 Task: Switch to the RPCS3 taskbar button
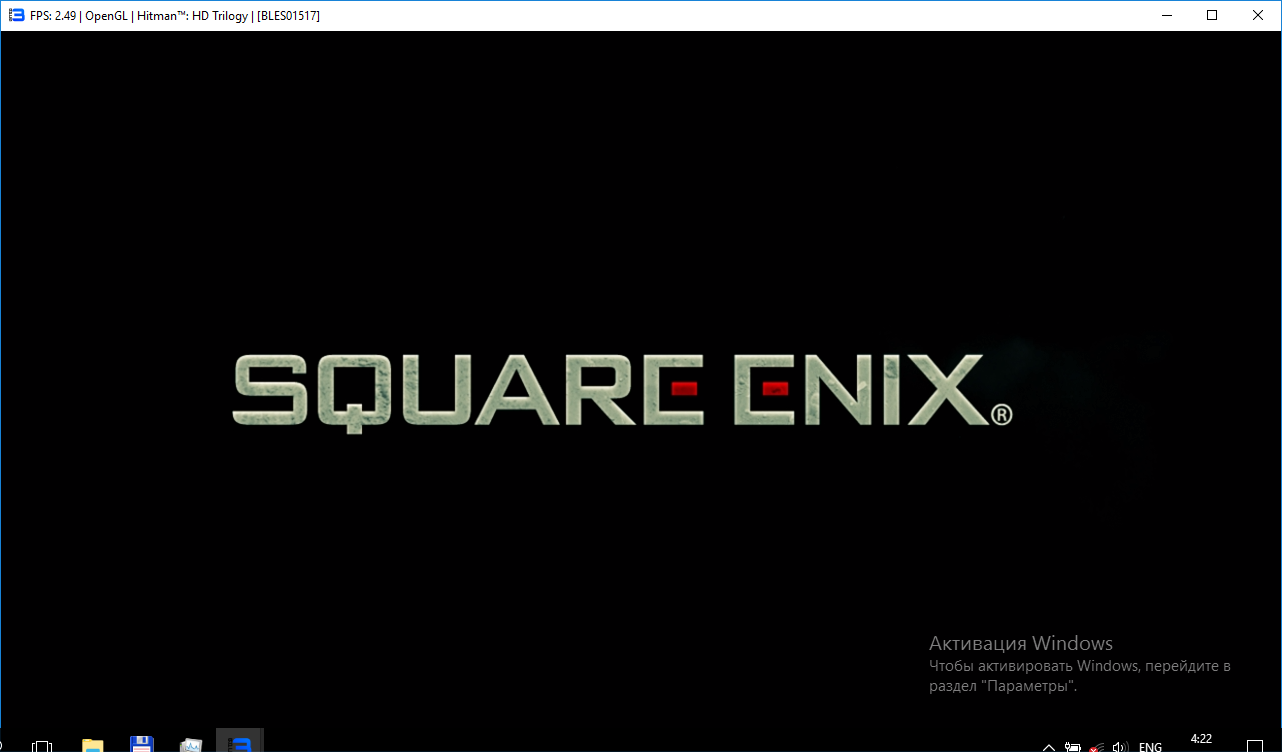click(239, 743)
